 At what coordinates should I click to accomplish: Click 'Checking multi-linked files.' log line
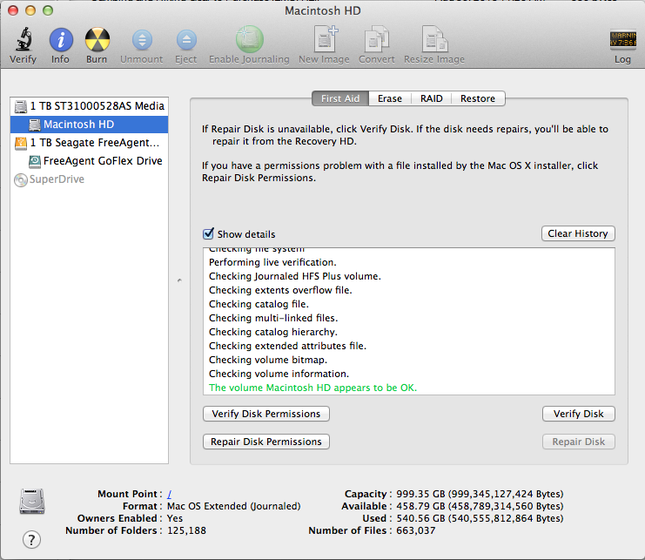click(273, 318)
